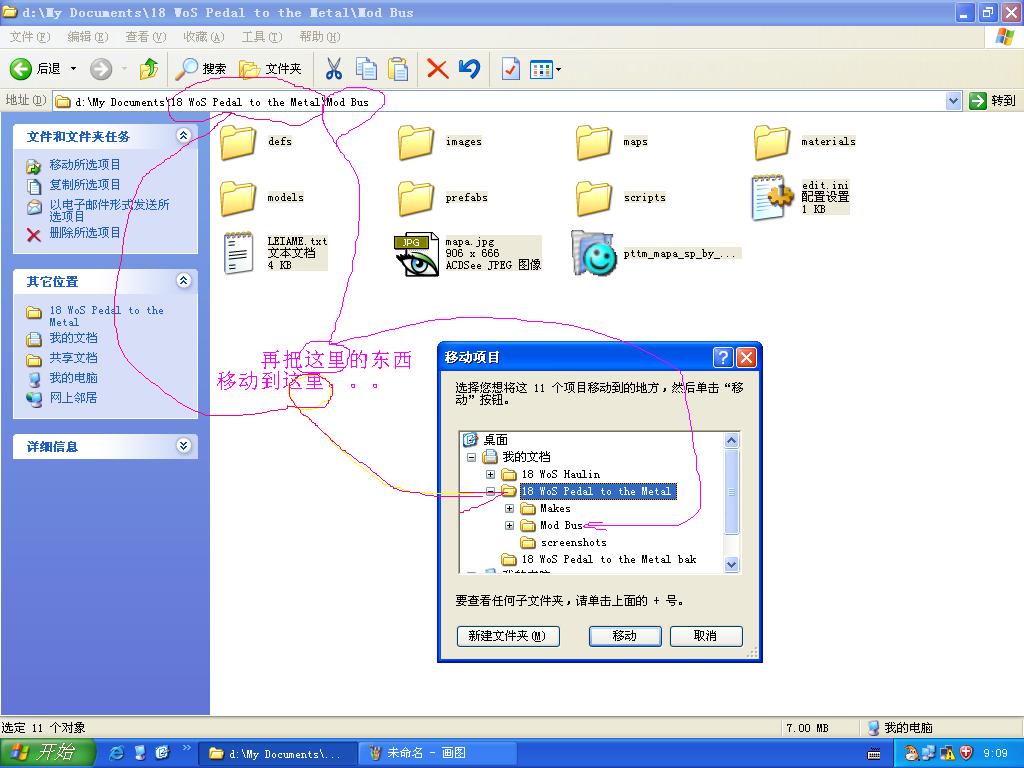The height and width of the screenshot is (768, 1024).
Task: Select the materials folder icon
Action: pyautogui.click(x=772, y=143)
